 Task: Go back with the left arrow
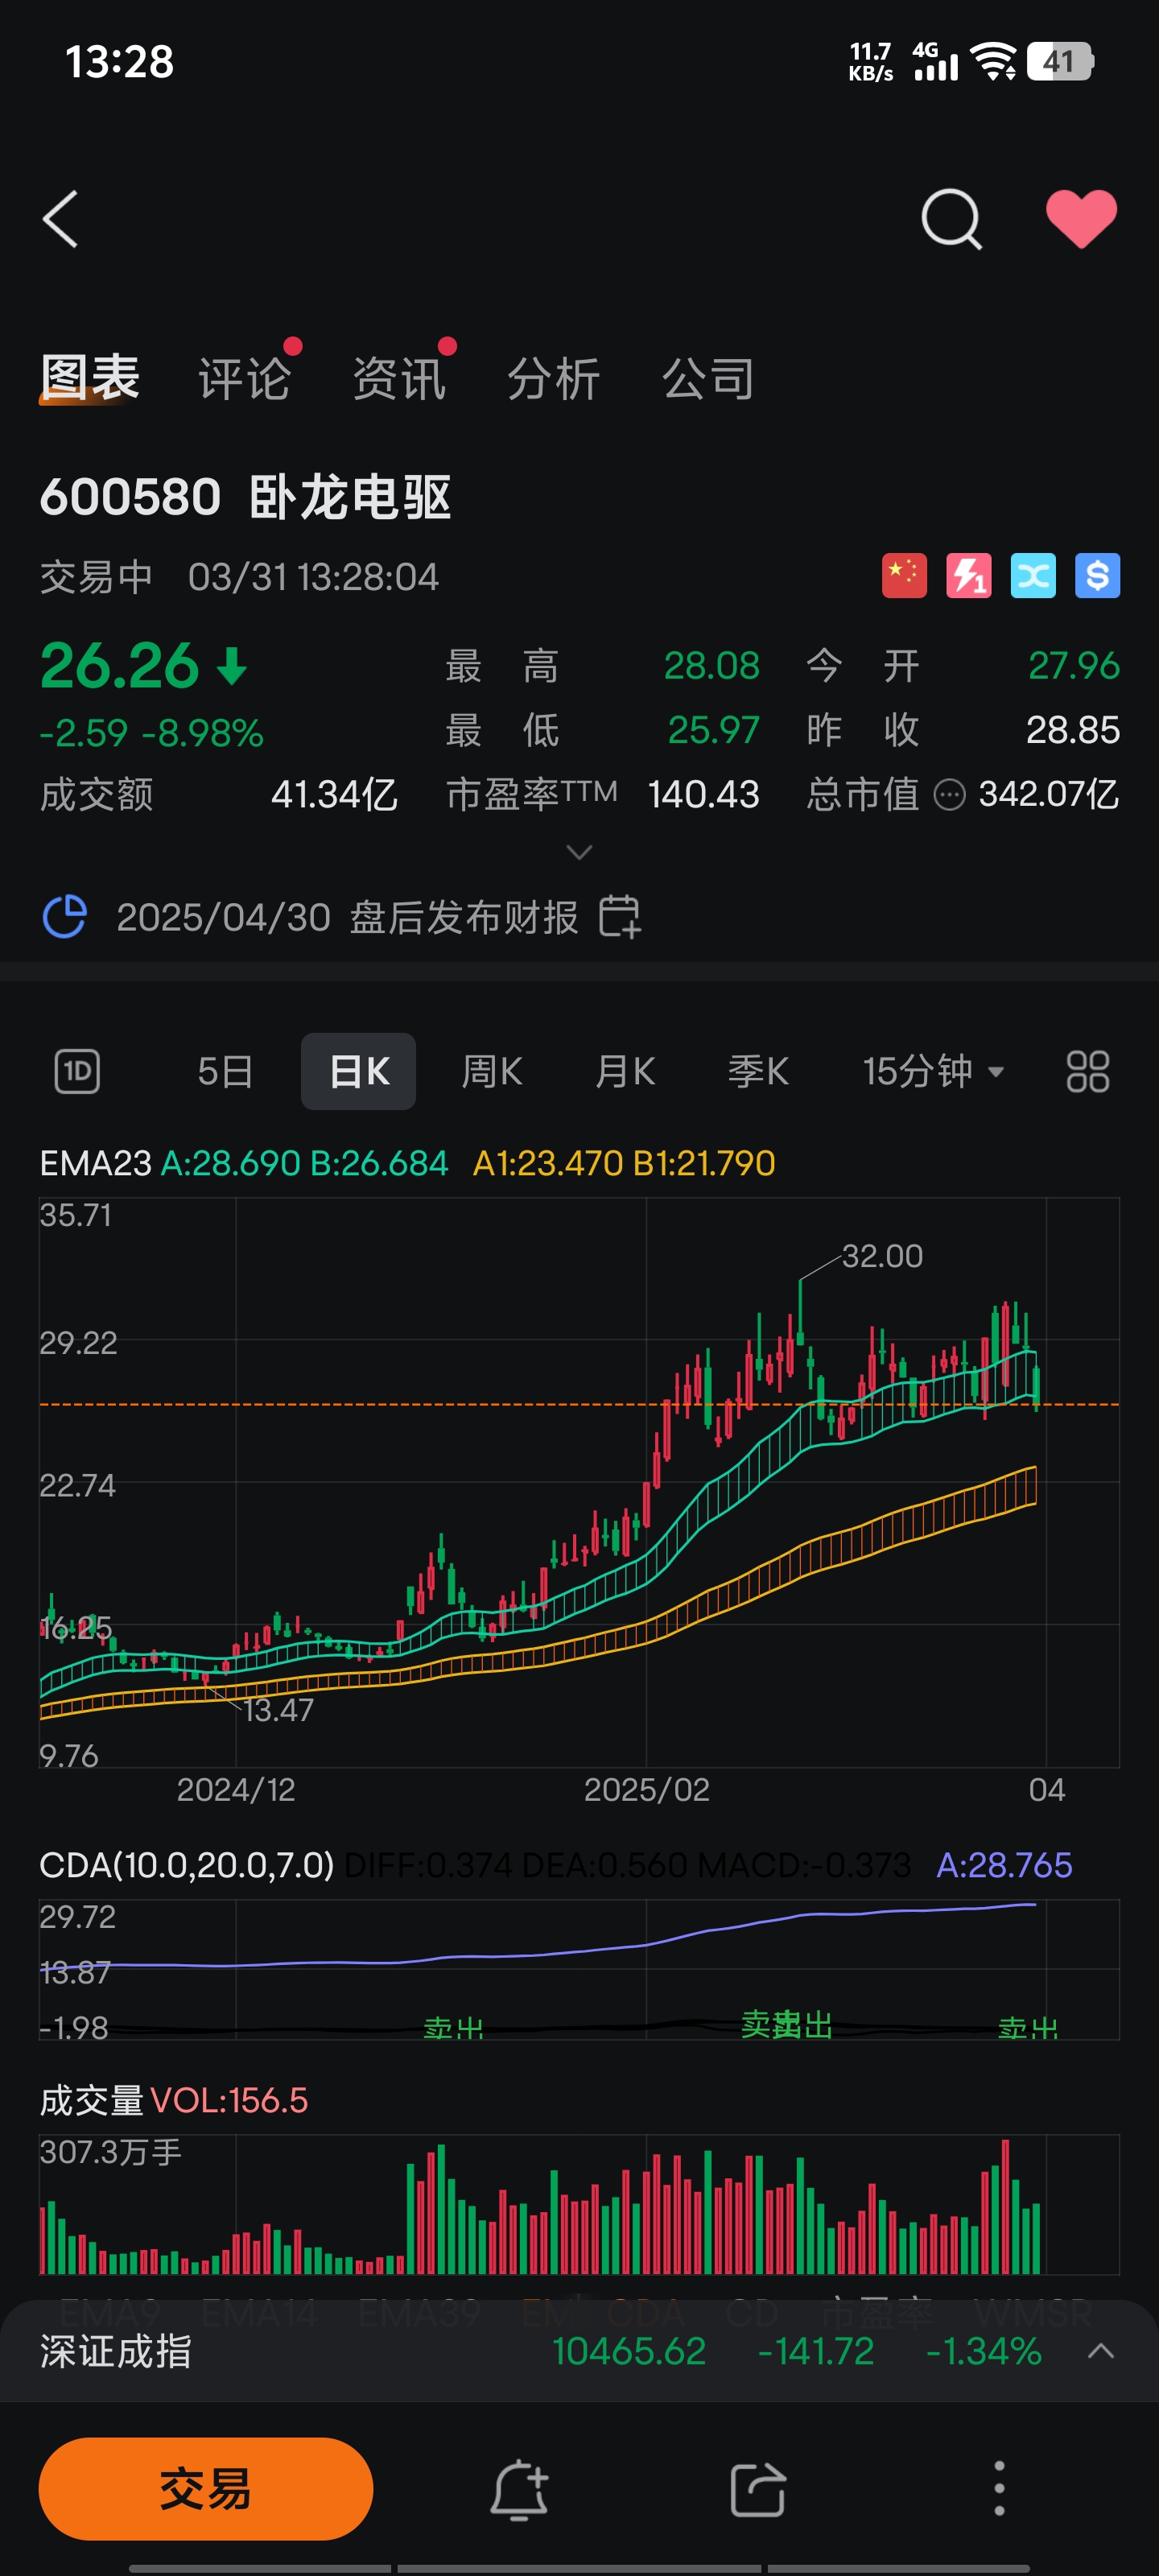(60, 219)
